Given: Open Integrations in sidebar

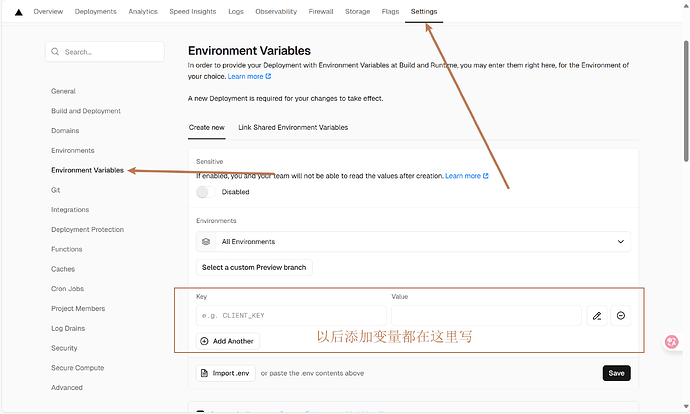Looking at the screenshot, I should coord(70,210).
